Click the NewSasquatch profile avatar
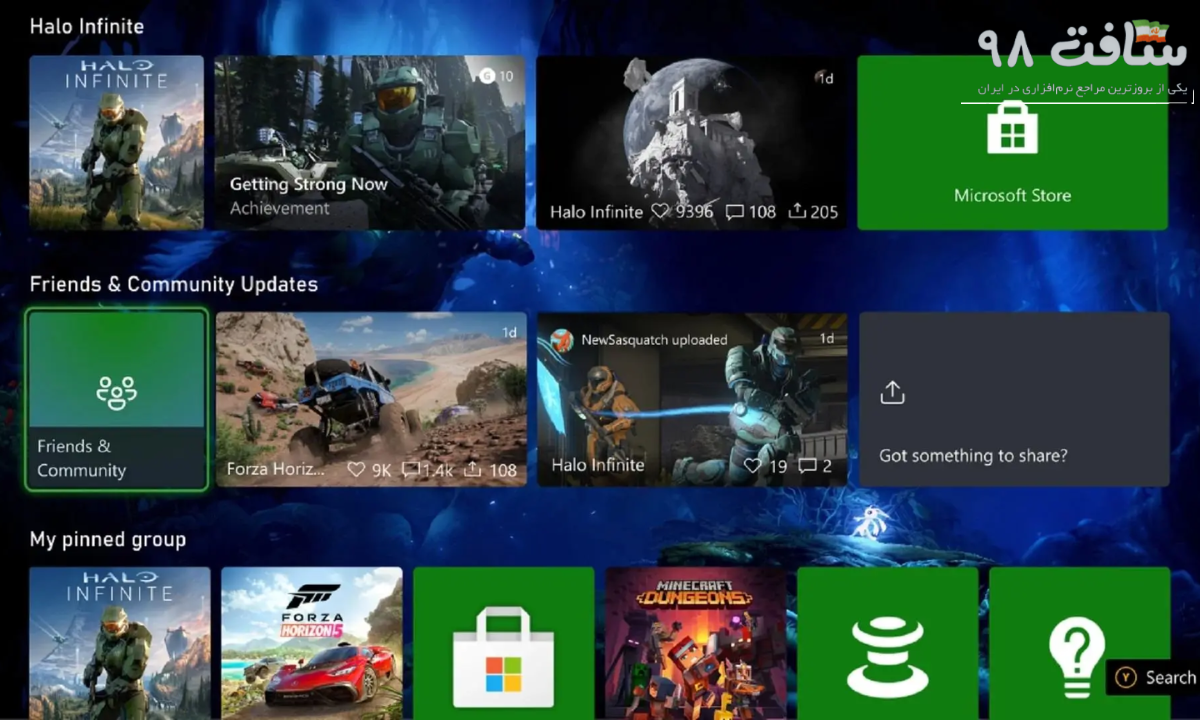The width and height of the screenshot is (1200, 720). [x=560, y=340]
